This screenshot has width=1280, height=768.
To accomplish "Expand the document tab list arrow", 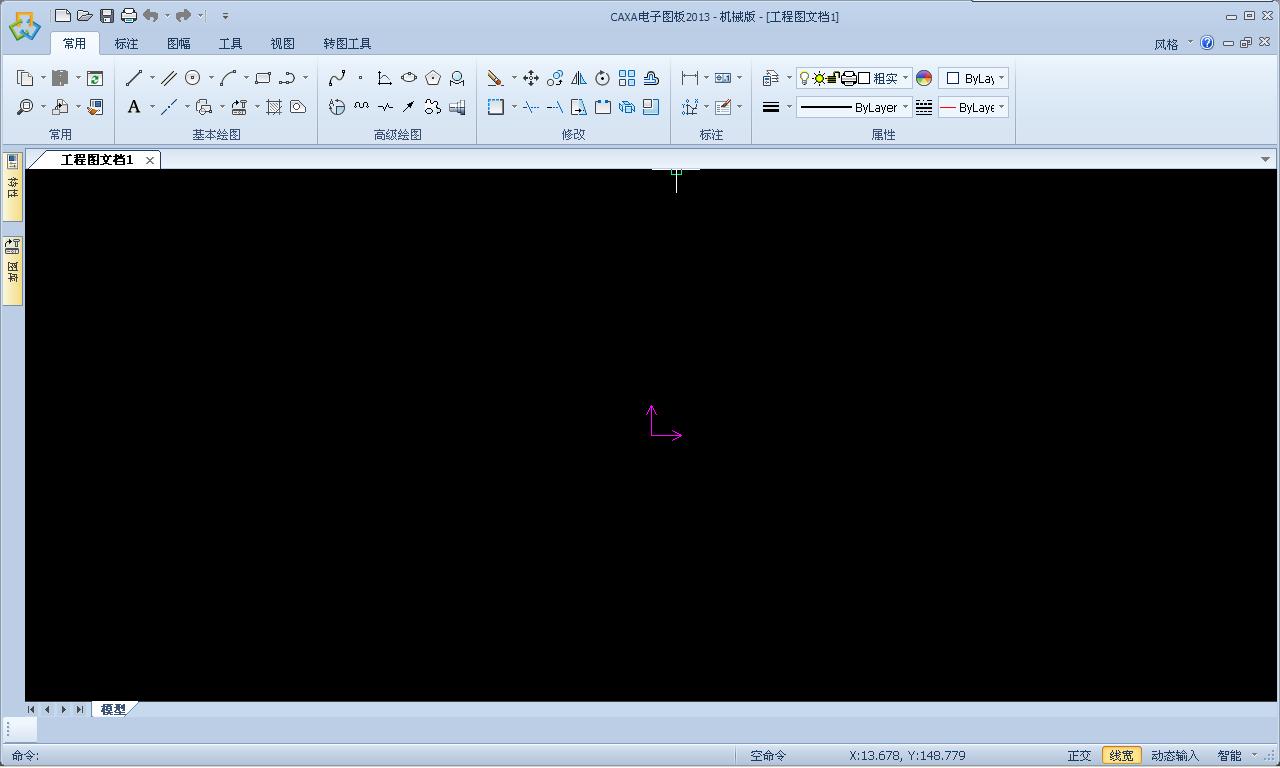I will click(1265, 159).
